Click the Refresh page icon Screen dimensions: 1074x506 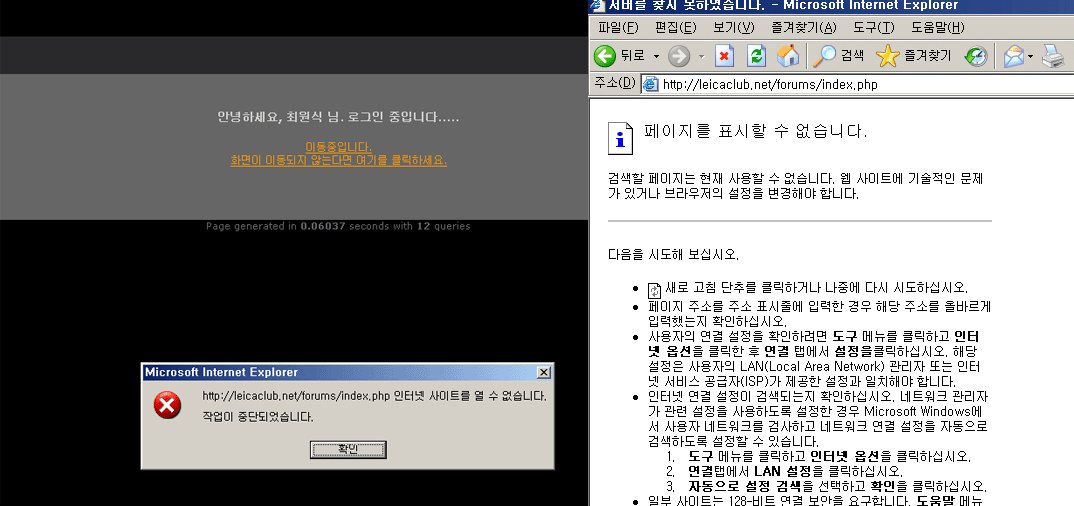click(757, 56)
